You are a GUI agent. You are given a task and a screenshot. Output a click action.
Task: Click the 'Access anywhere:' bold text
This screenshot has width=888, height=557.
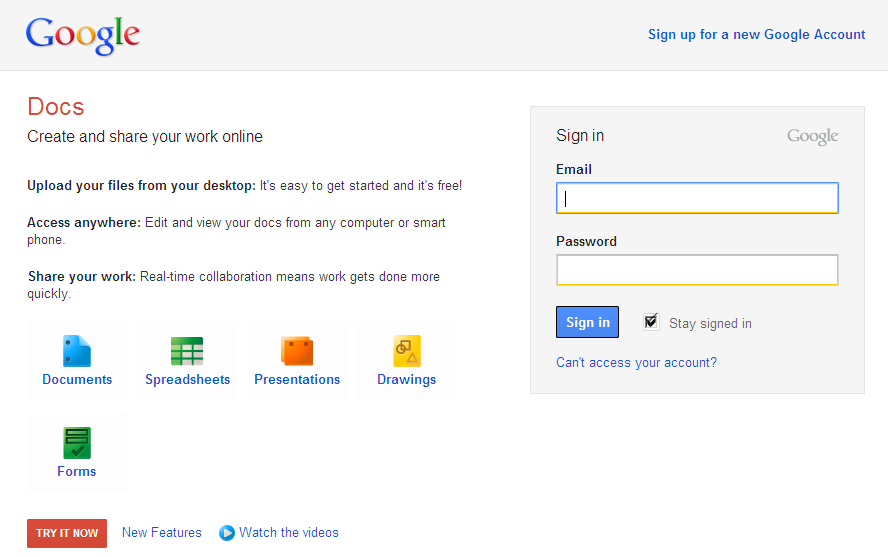(x=84, y=222)
